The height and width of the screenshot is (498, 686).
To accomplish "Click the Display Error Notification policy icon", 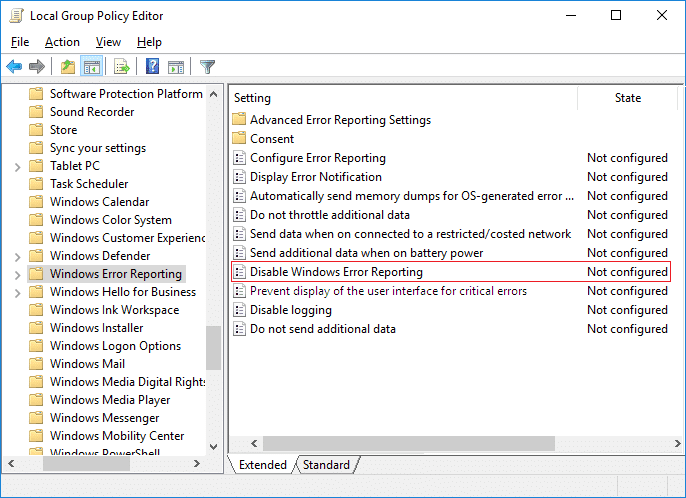I will (x=239, y=176).
